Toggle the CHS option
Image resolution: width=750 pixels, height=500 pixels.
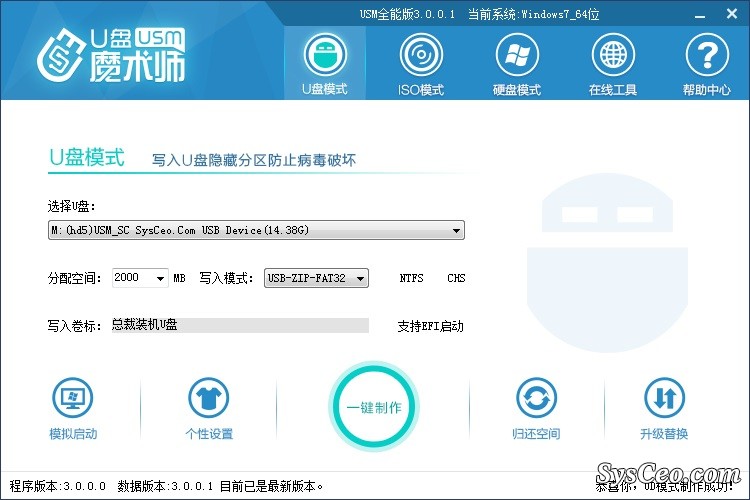coord(456,278)
